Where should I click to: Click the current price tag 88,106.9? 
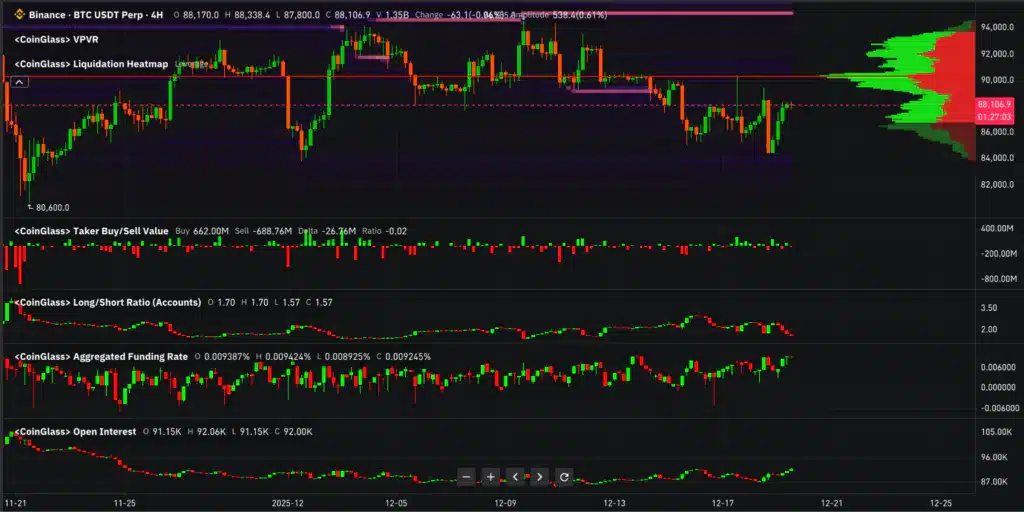coord(994,104)
